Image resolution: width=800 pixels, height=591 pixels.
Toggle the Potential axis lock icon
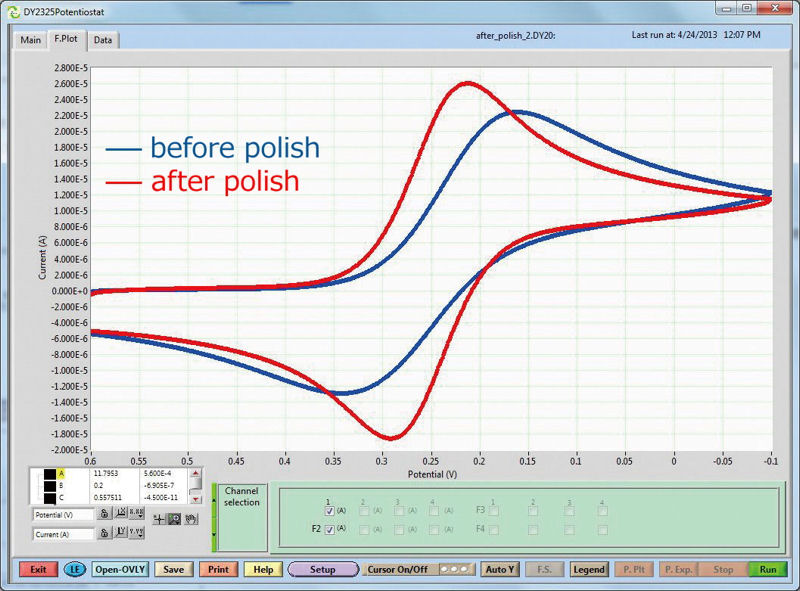[x=102, y=513]
